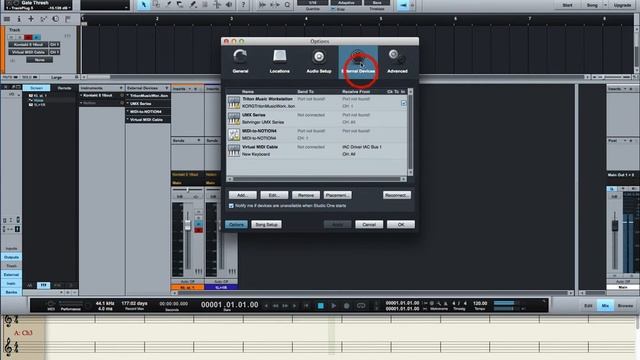Screen dimensions: 640x360
Task: Open the Browse view tab
Action: [x=625, y=305]
